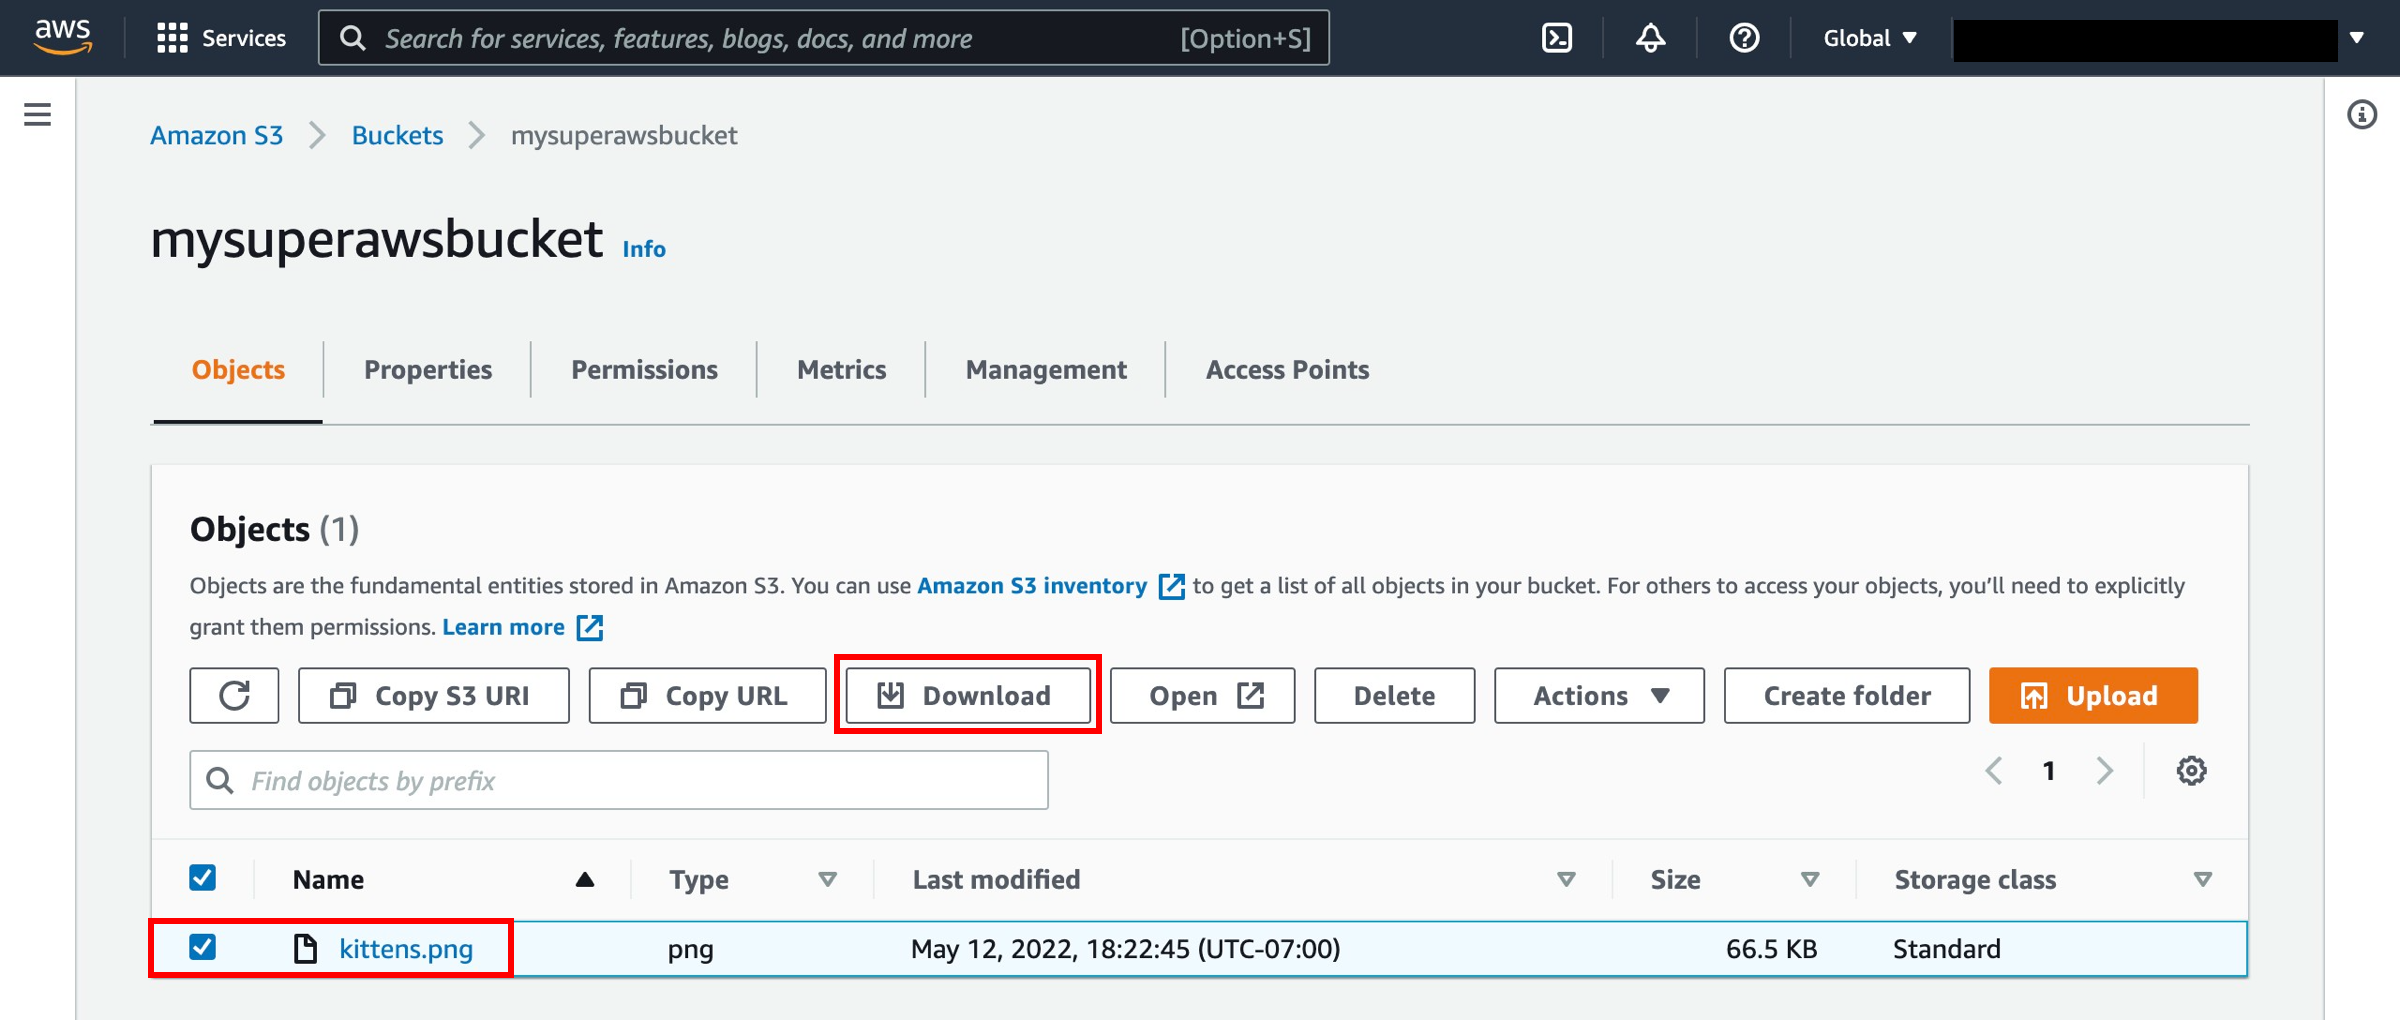This screenshot has height=1020, width=2400.
Task: Click the help question mark icon
Action: 1744,38
